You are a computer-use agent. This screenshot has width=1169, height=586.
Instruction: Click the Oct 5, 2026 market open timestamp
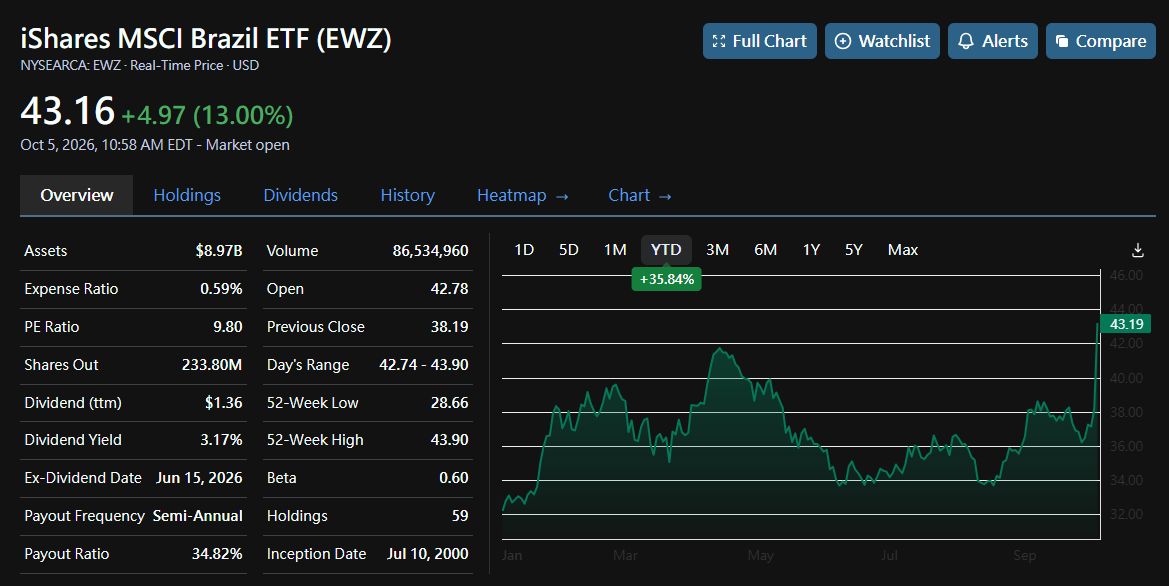pos(155,145)
